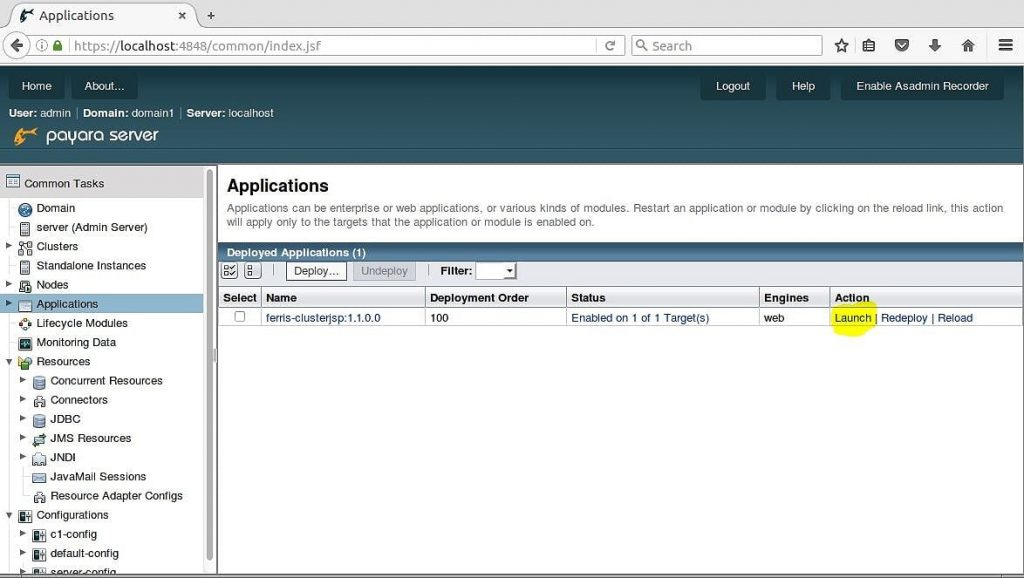This screenshot has width=1024, height=578.
Task: Click the Resources folder icon
Action: 25,362
